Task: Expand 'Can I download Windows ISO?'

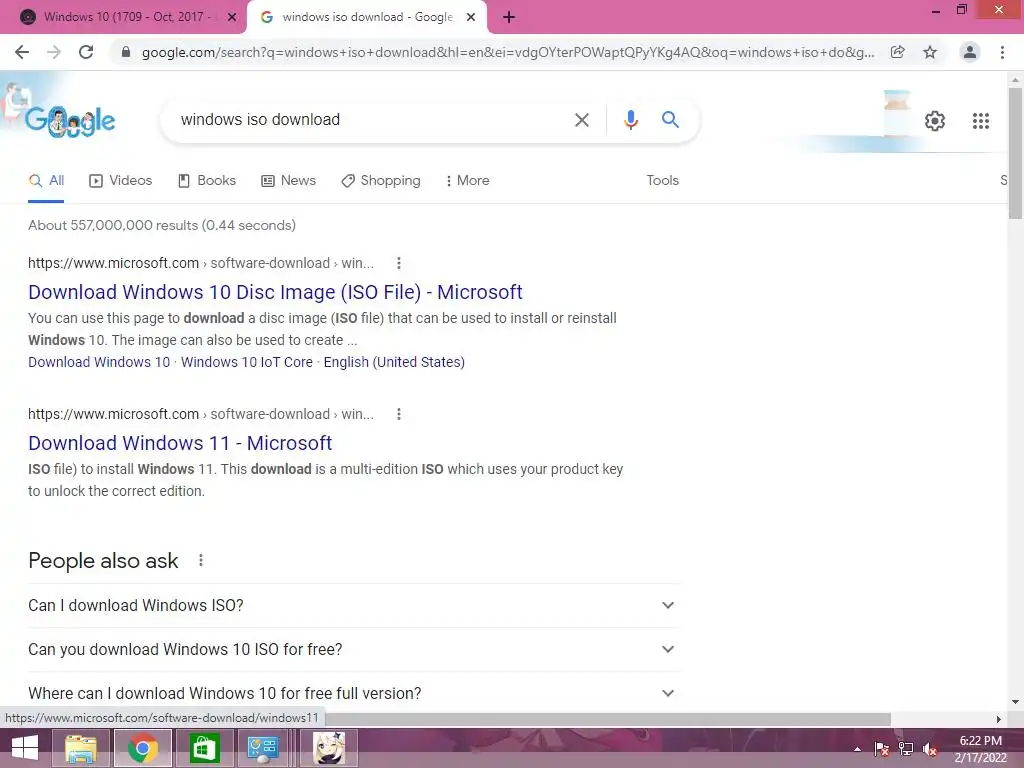Action: coord(353,605)
